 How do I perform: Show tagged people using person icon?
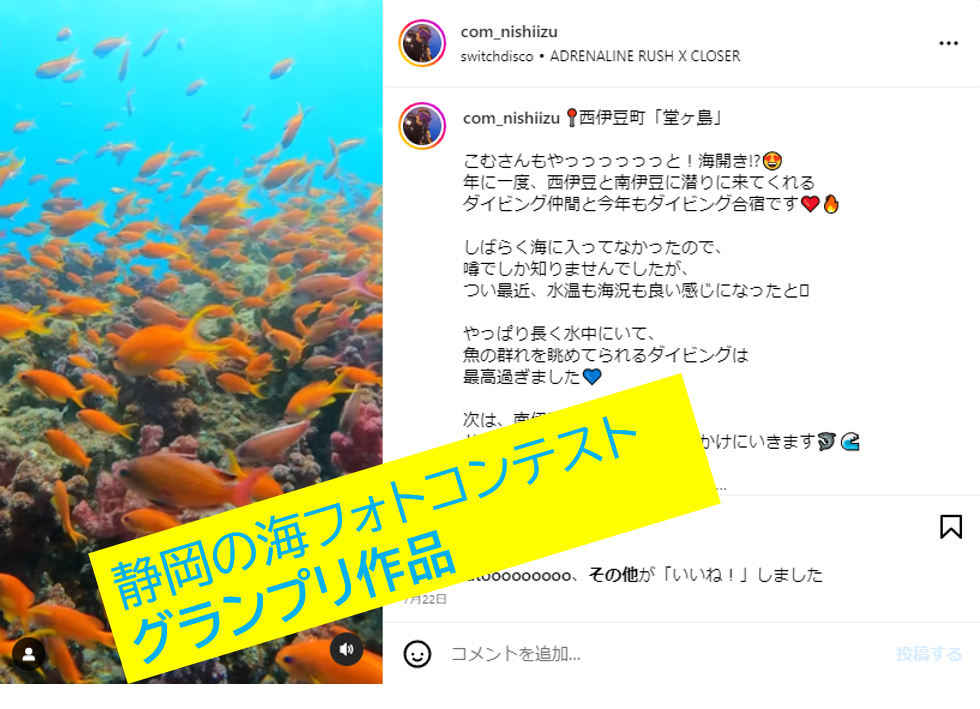click(x=29, y=654)
